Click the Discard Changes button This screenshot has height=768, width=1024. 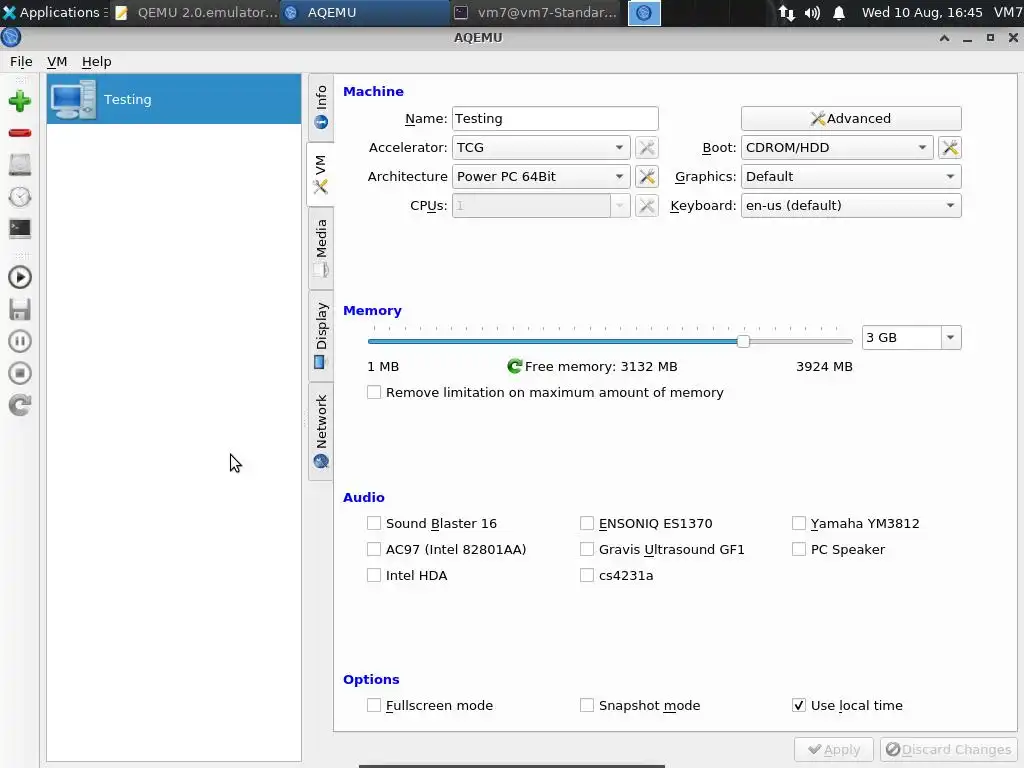[x=948, y=750]
